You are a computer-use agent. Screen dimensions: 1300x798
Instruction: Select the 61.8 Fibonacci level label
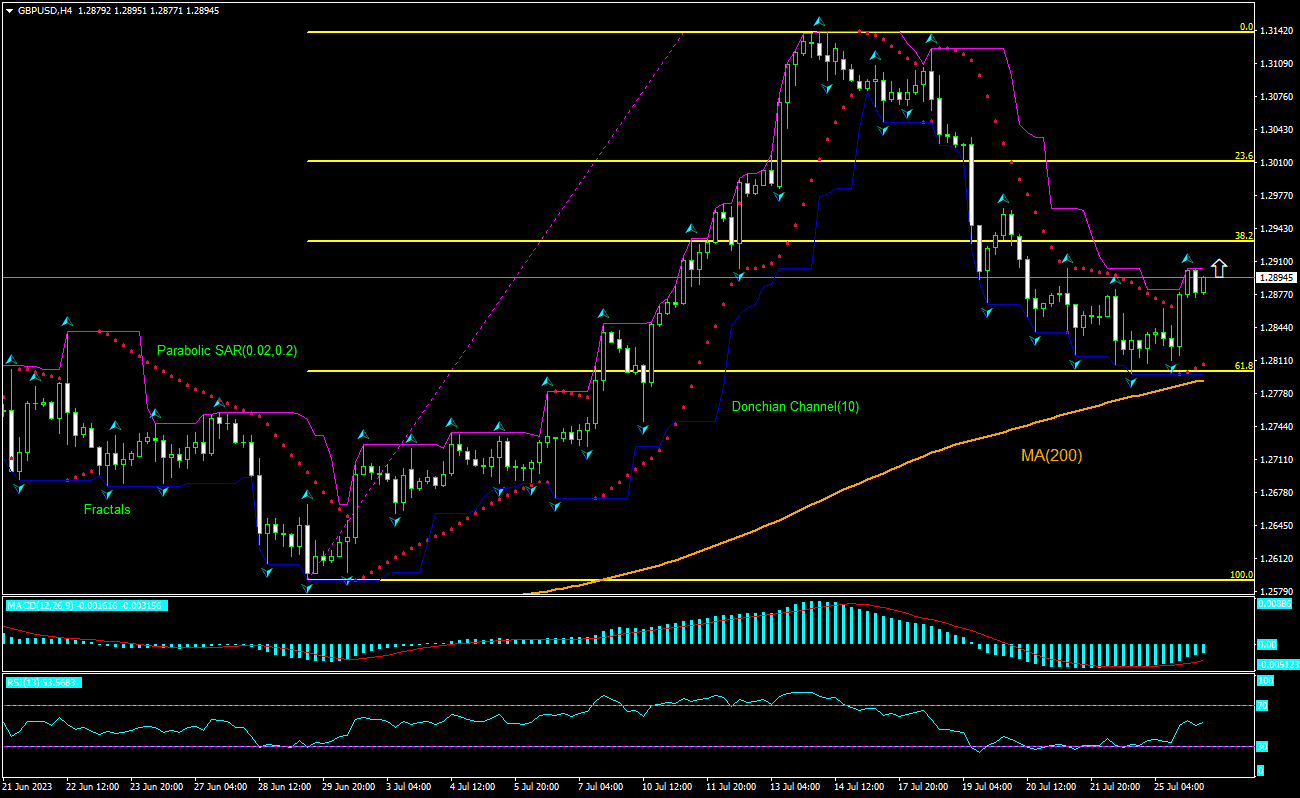1243,366
